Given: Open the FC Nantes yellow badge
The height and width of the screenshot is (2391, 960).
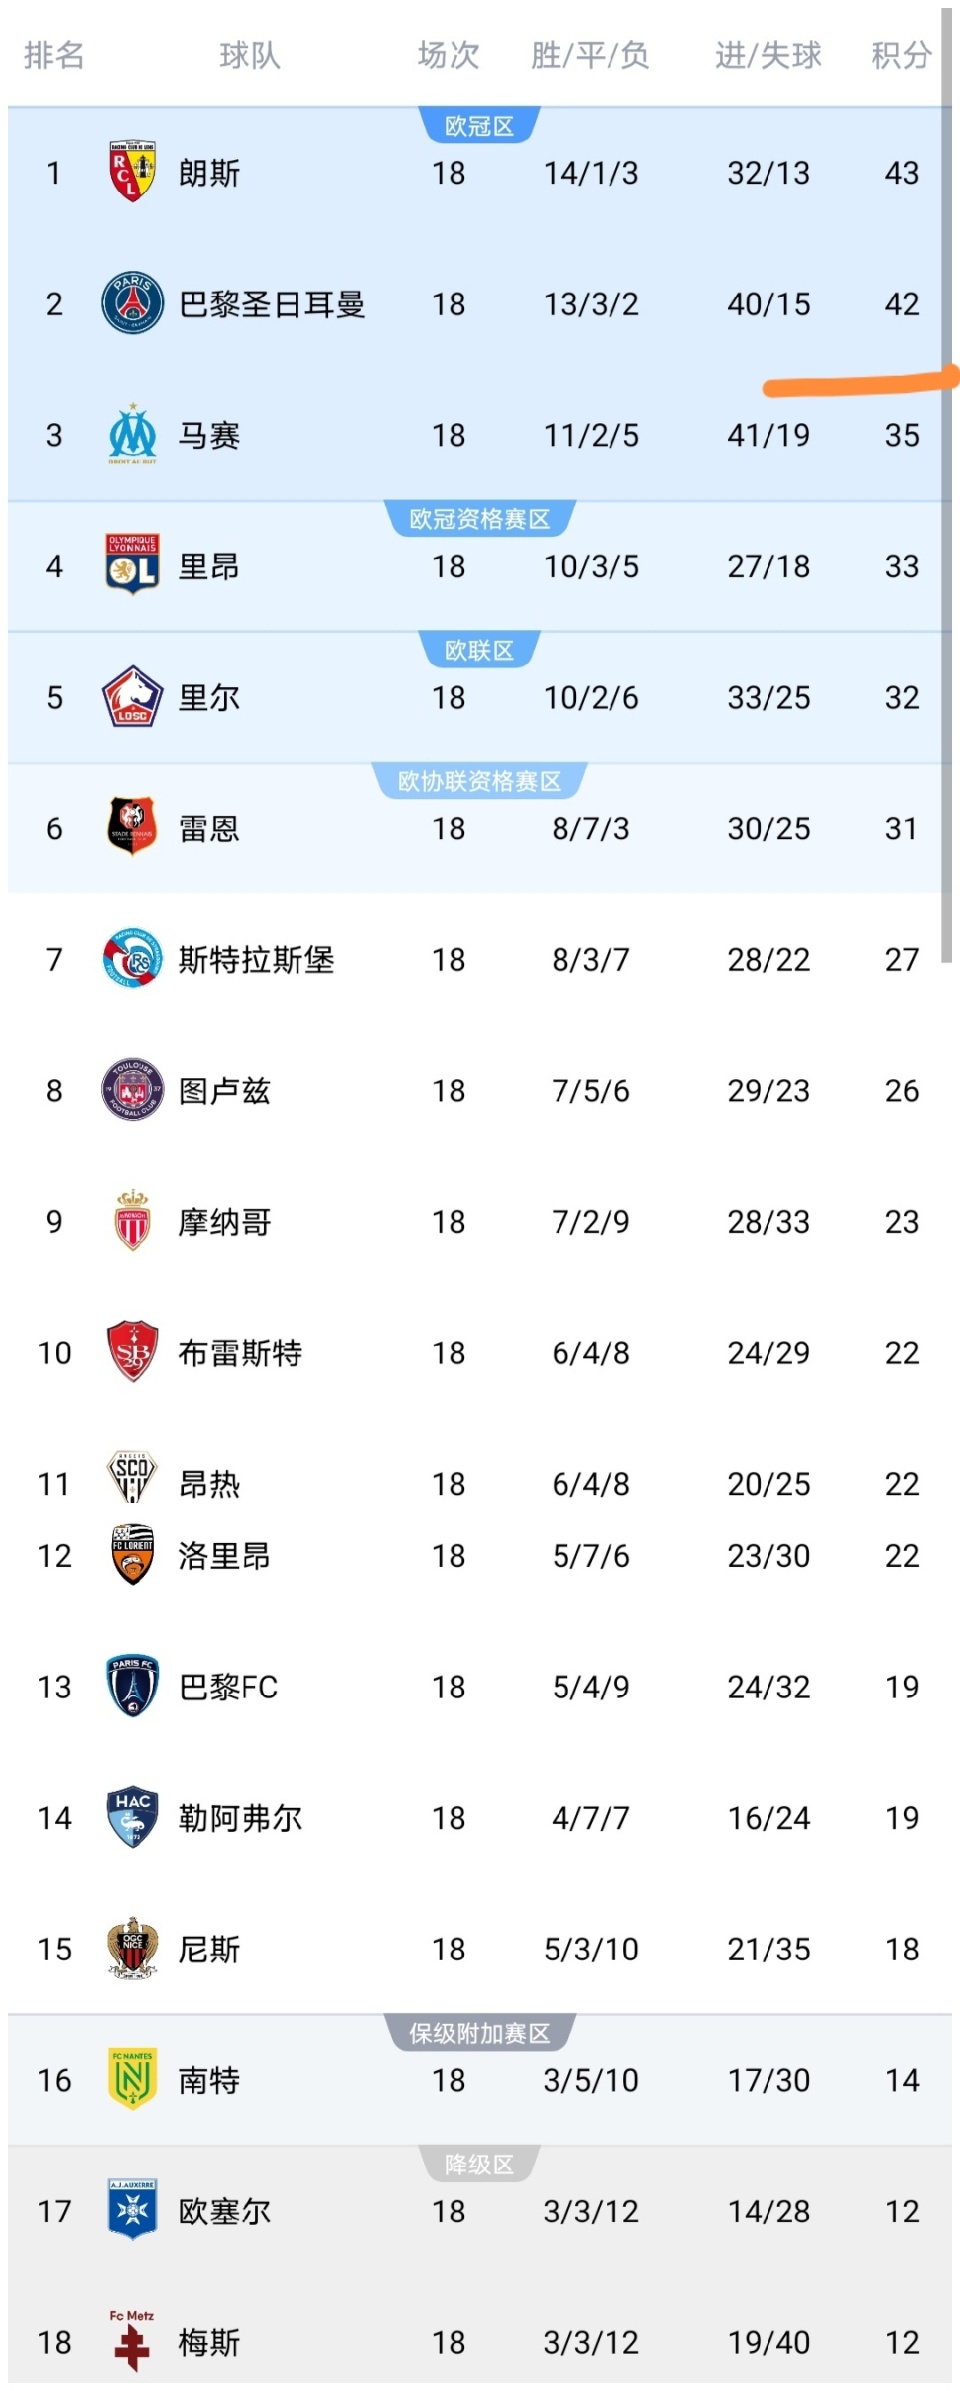Looking at the screenshot, I should 132,2079.
